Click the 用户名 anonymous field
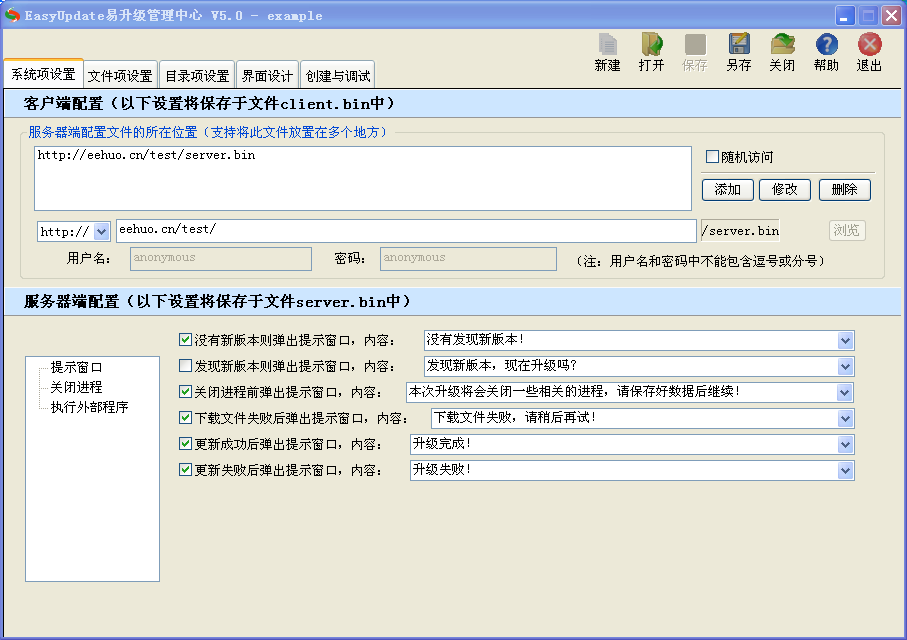 point(221,259)
